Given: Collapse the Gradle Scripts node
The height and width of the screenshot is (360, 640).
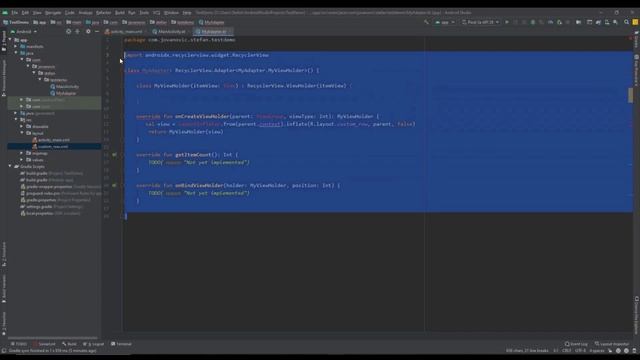Looking at the screenshot, I should (x=10, y=167).
